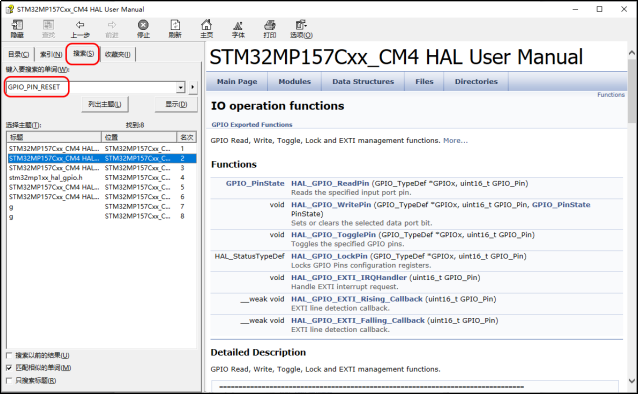Sort results by the 标题 column header
The width and height of the screenshot is (639, 395).
click(x=54, y=137)
